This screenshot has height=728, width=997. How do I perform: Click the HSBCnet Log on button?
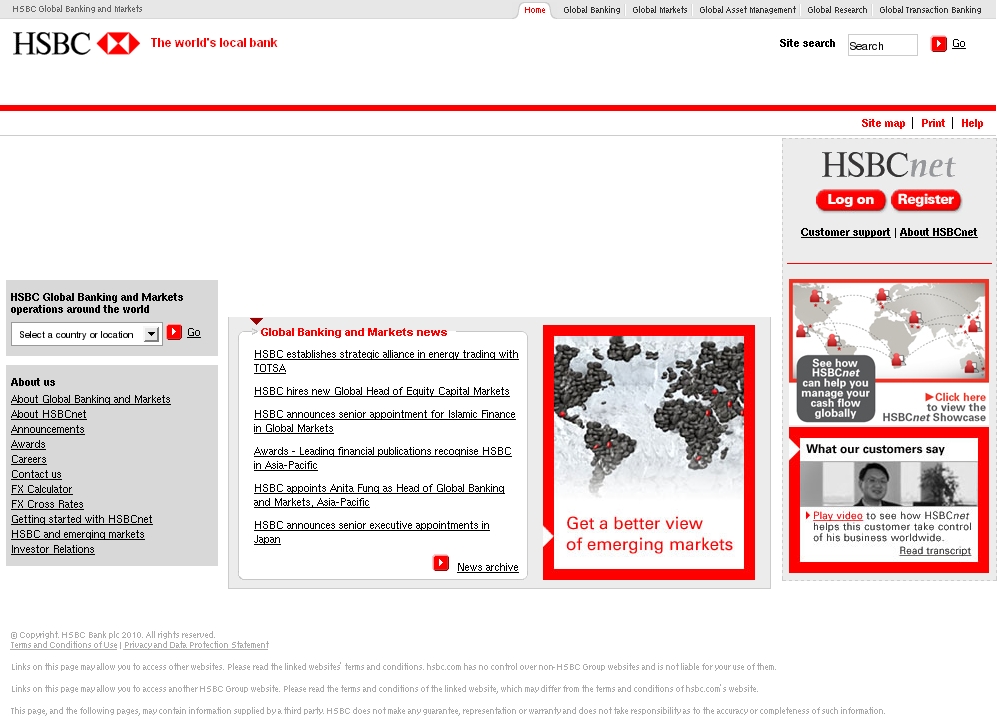tap(850, 200)
